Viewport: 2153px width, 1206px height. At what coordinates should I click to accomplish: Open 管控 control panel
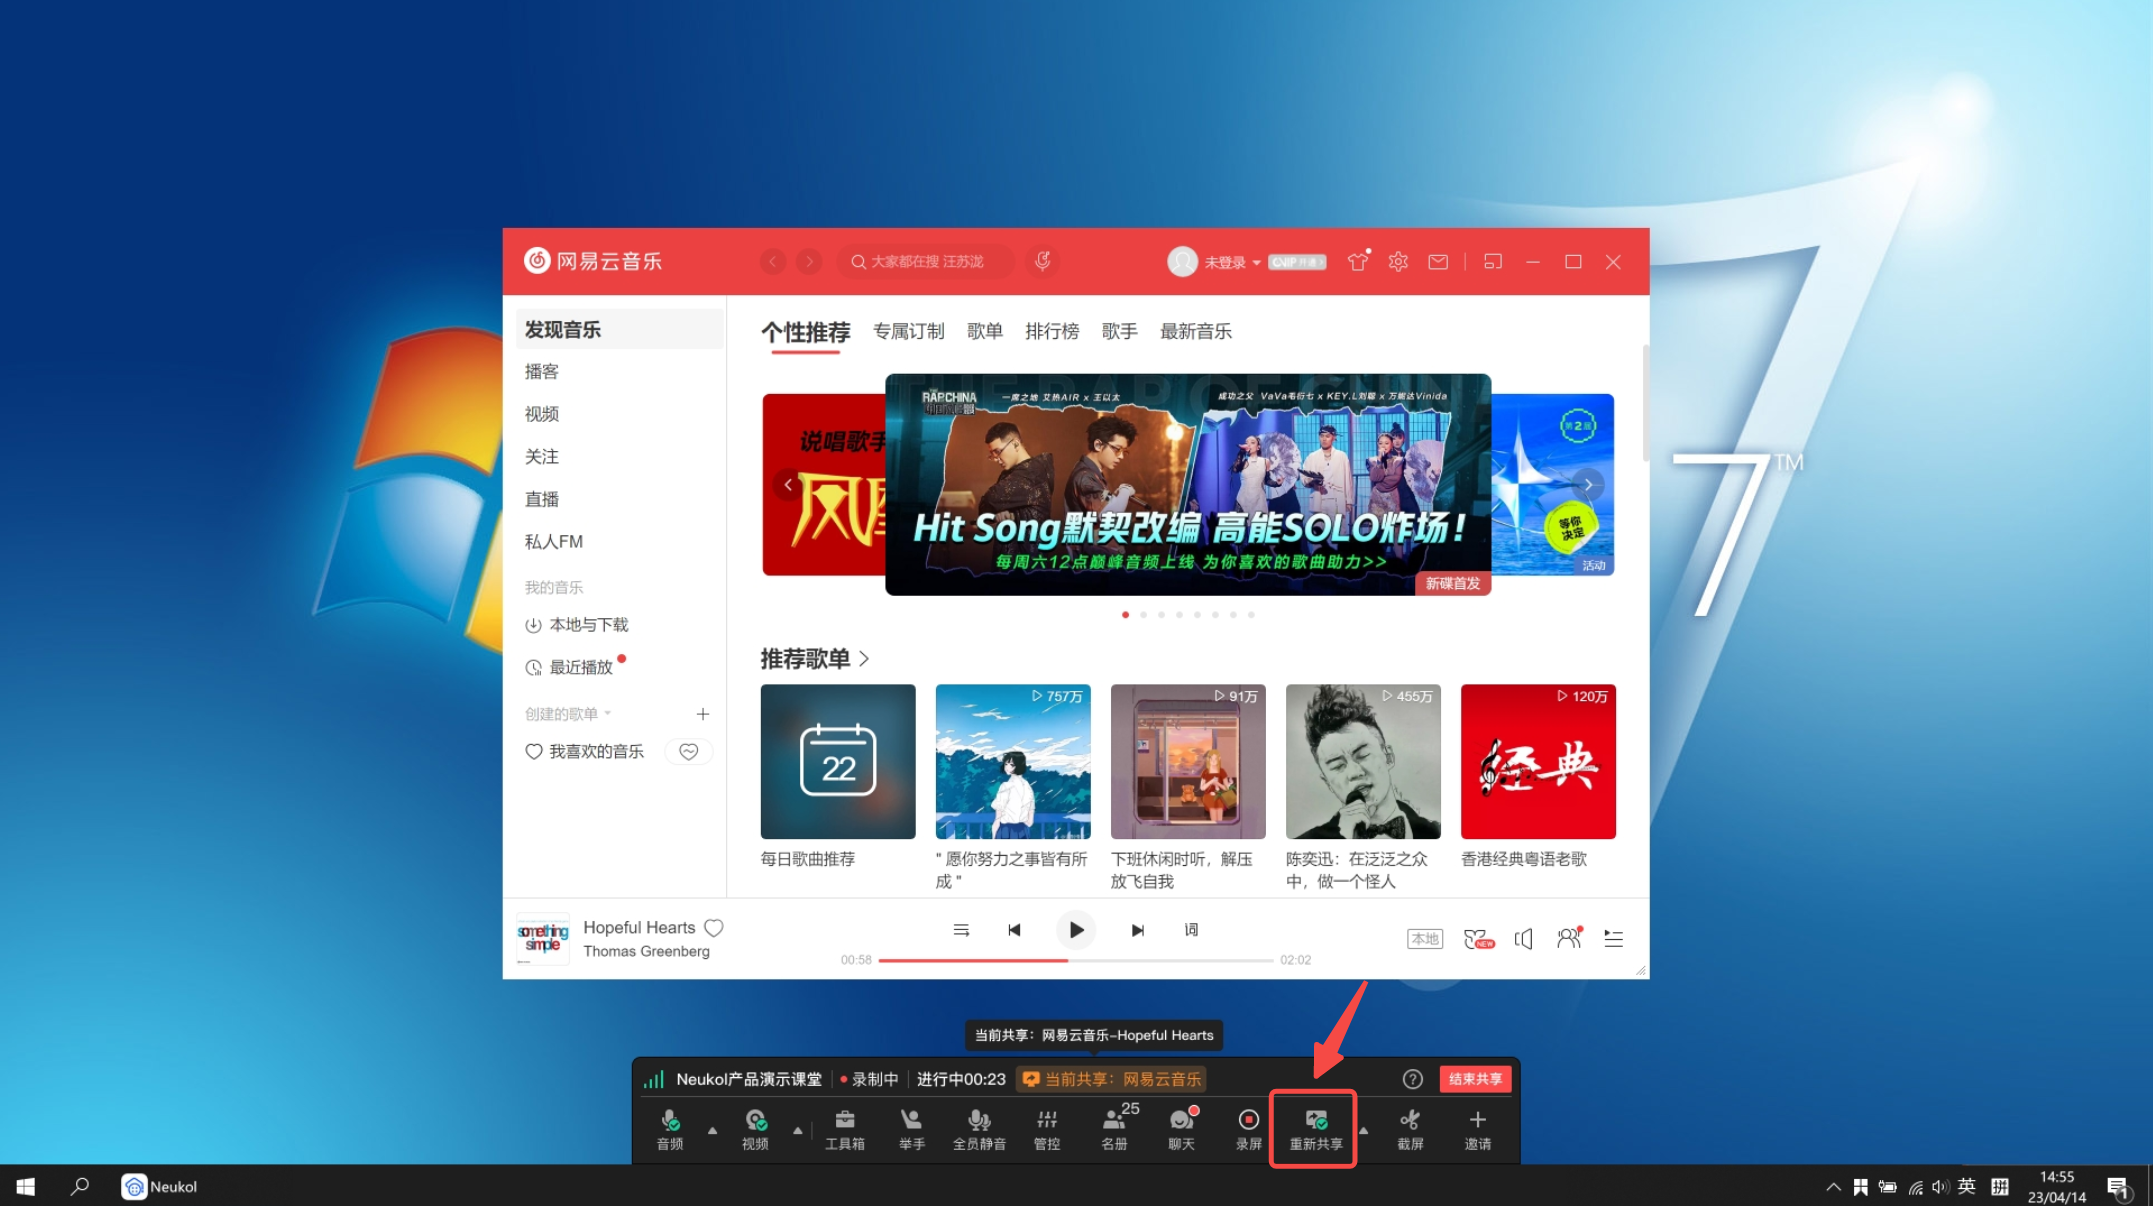(x=1047, y=1129)
